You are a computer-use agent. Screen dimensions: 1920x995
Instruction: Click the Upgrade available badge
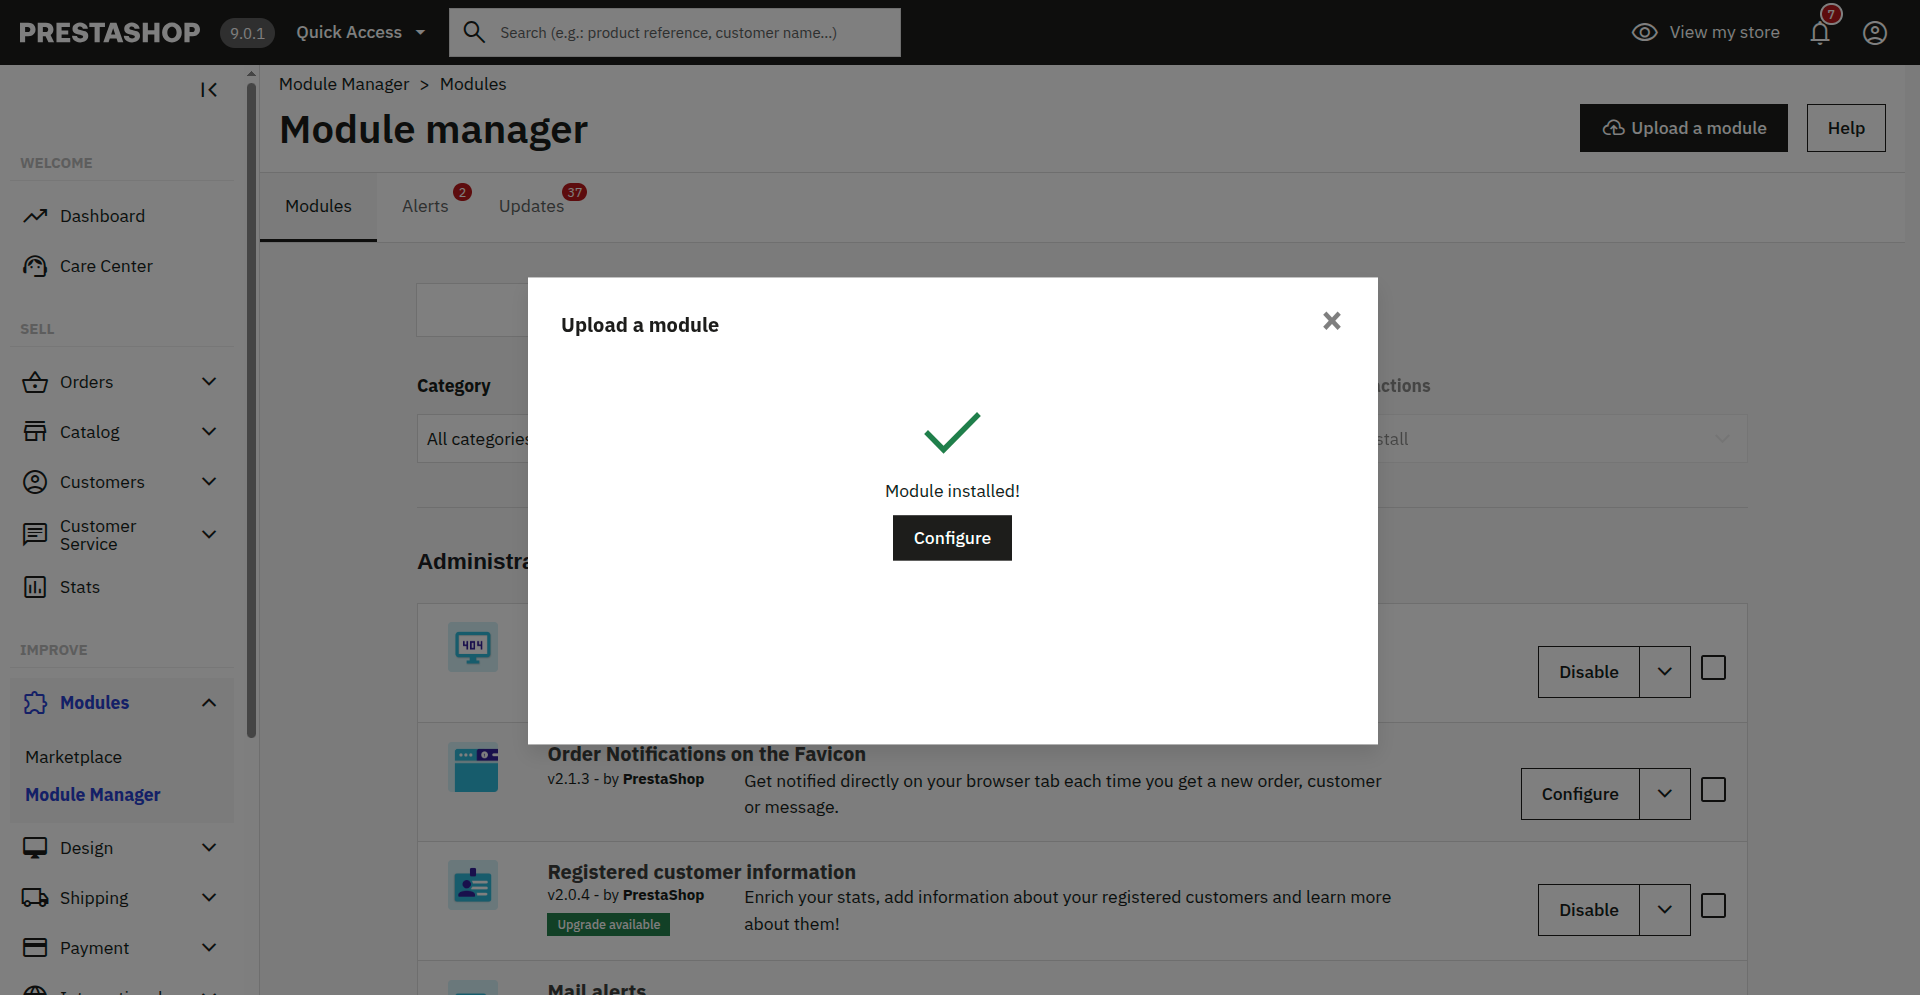click(608, 925)
